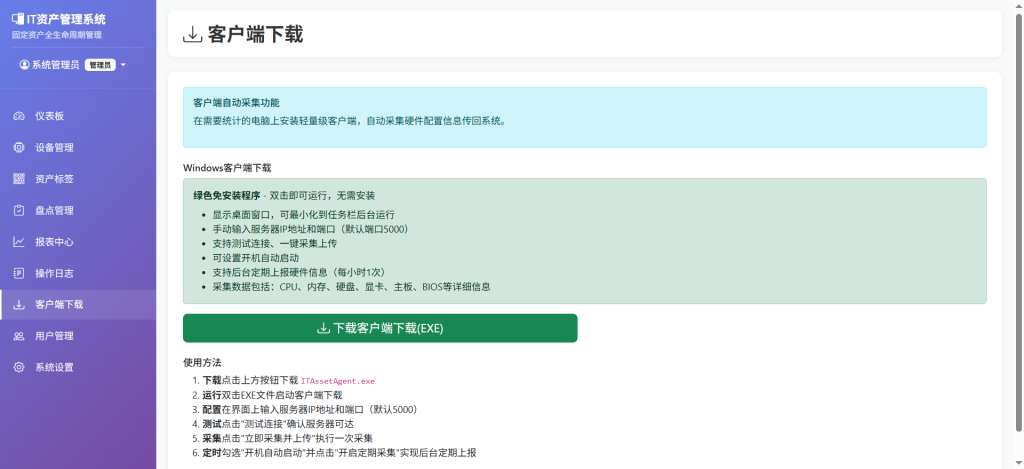Click the line 支持测试连接、一键采集上传
The height and width of the screenshot is (469, 1024).
(274, 243)
